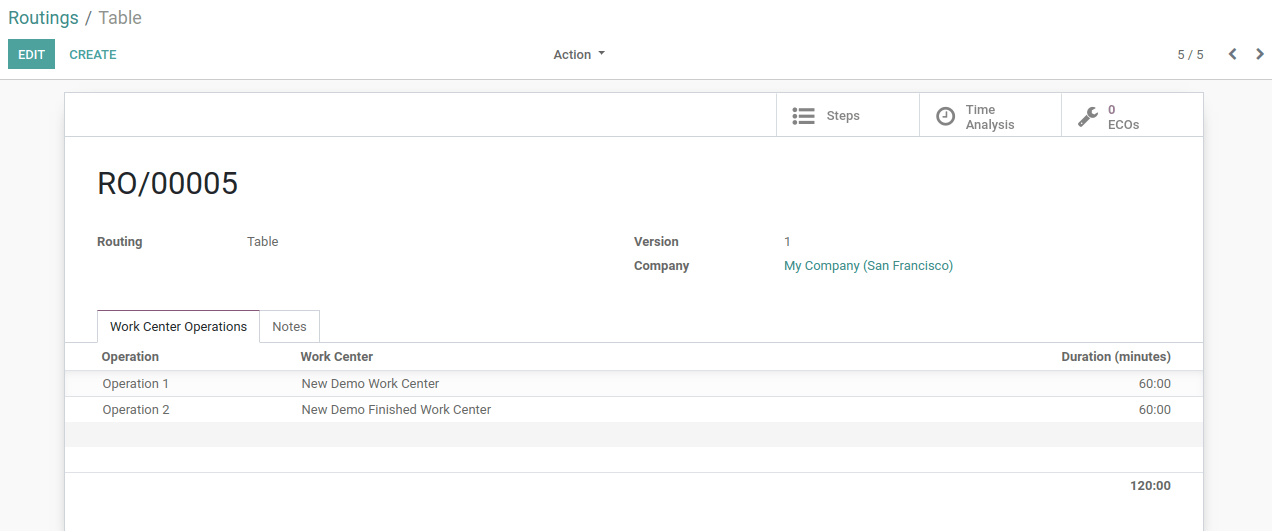The image size is (1272, 531).
Task: Click Operation 1 duration 60:00
Action: click(1154, 384)
